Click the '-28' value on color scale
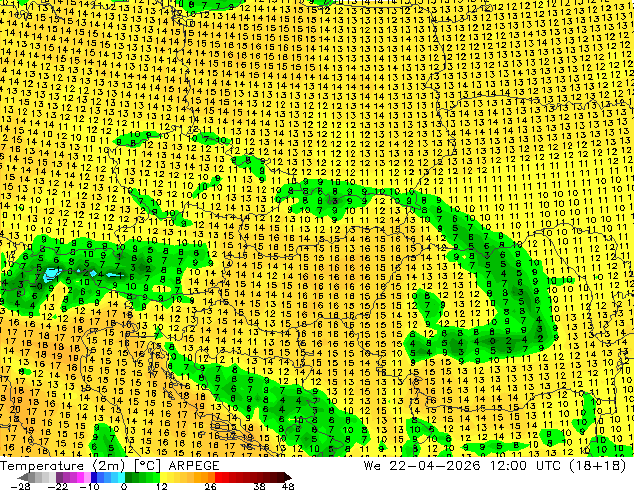 [20, 486]
